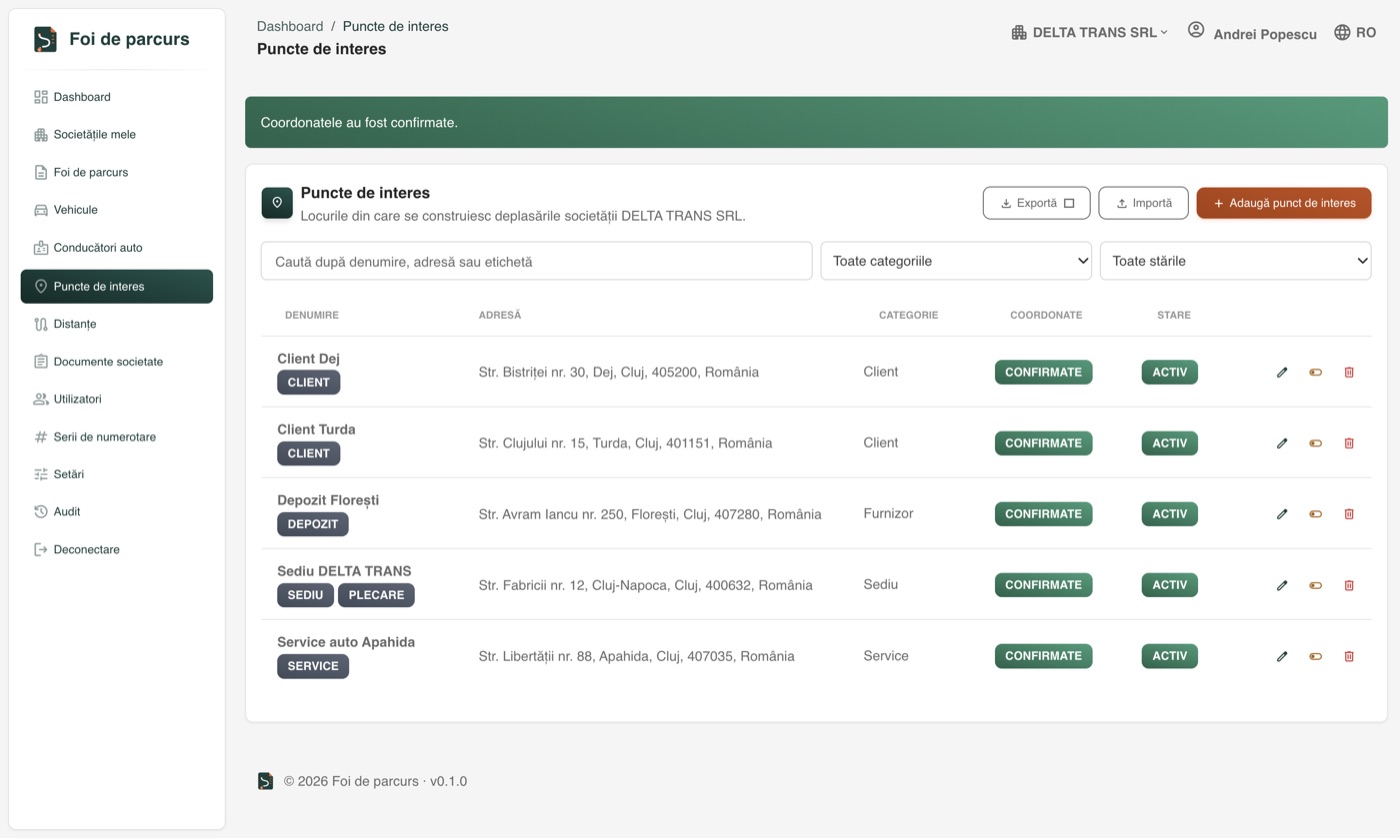Go to Vehicule in the sidebar
The height and width of the screenshot is (838, 1400).
coord(117,210)
